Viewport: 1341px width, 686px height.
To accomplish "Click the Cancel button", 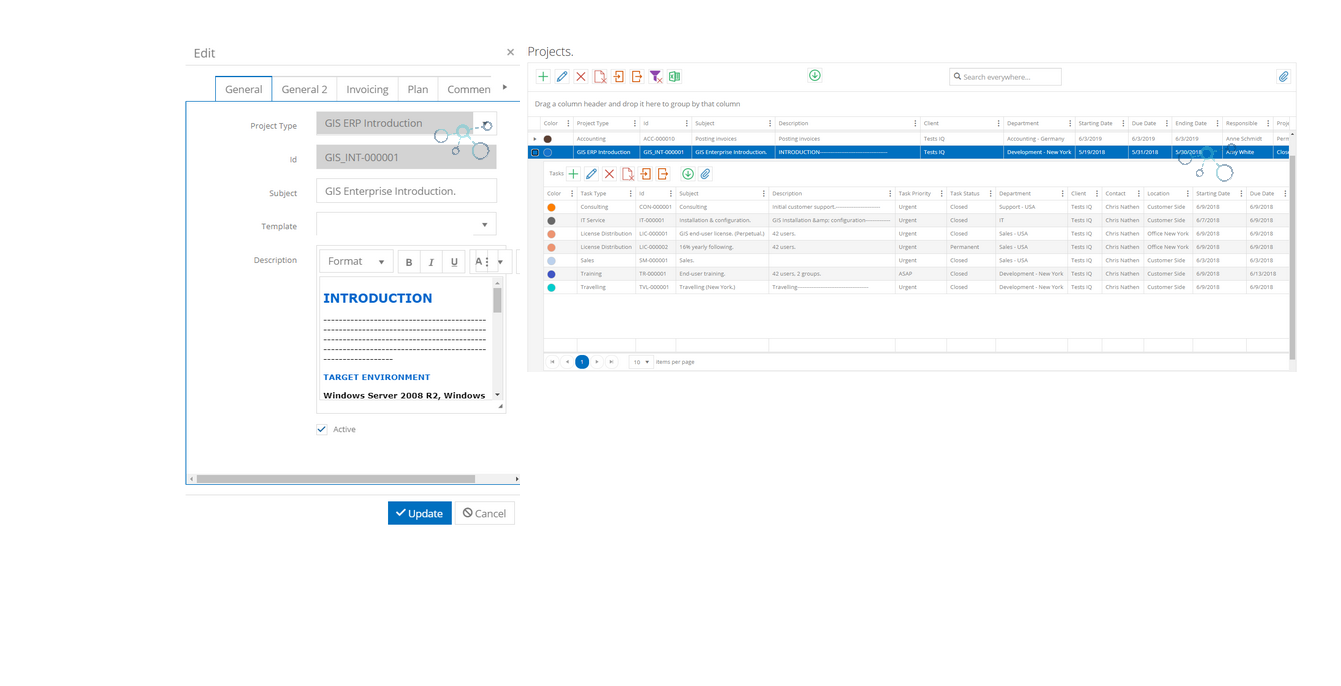I will tap(485, 513).
